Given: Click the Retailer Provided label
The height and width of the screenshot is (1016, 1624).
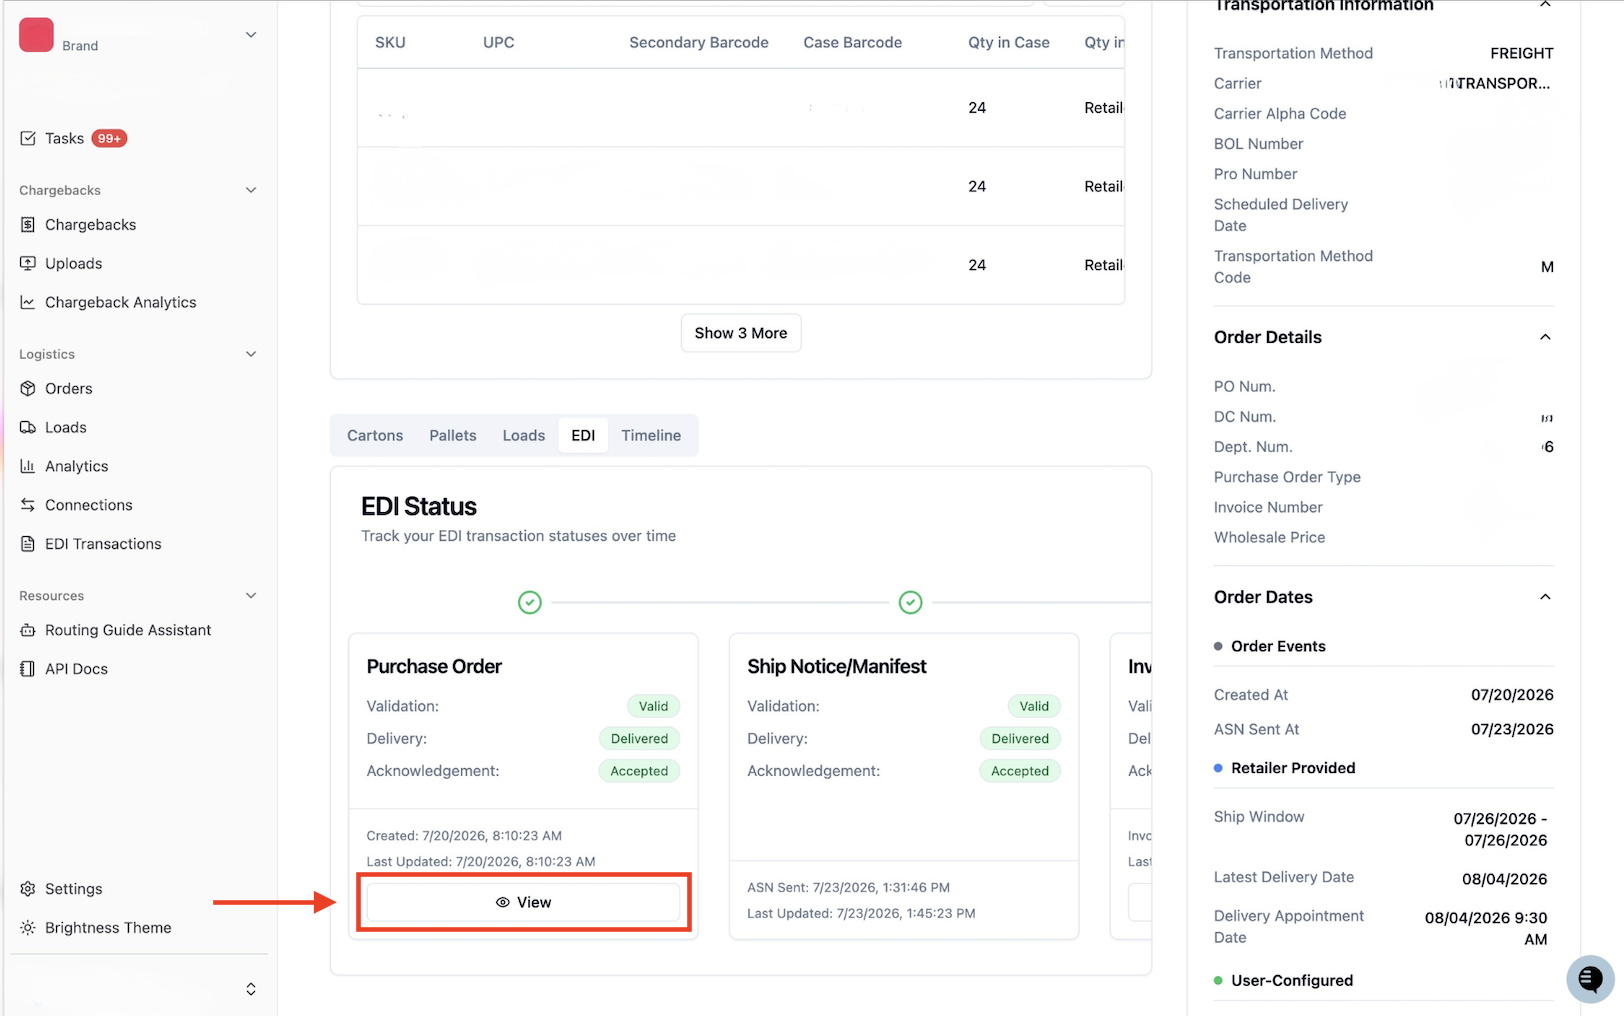Looking at the screenshot, I should click(x=1293, y=768).
